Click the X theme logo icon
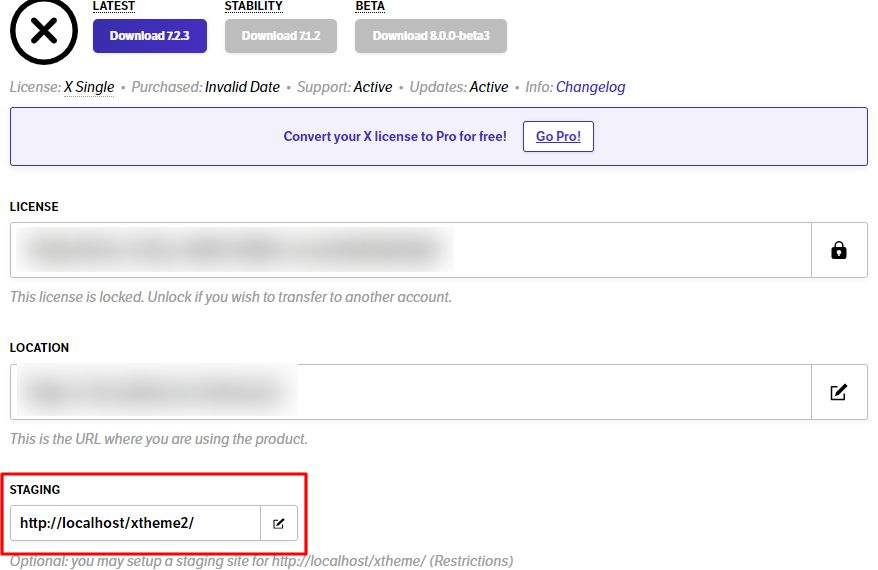878x570 pixels. pos(44,31)
